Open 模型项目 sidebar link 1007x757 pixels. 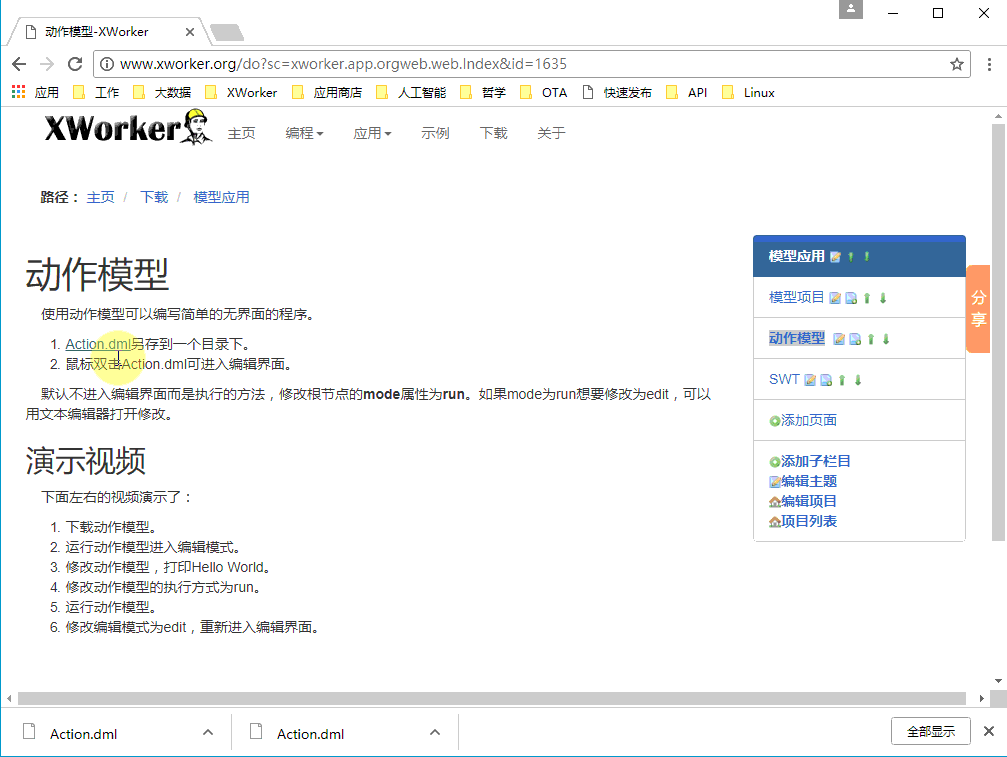coord(796,297)
